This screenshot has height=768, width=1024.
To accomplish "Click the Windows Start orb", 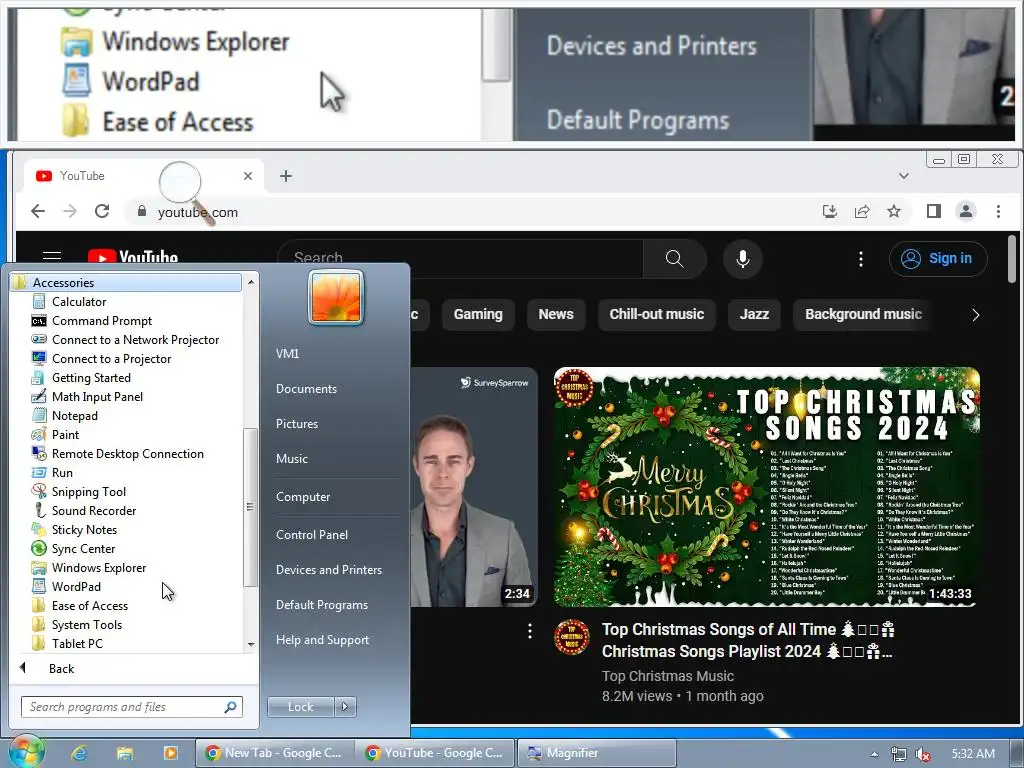I will click(26, 752).
